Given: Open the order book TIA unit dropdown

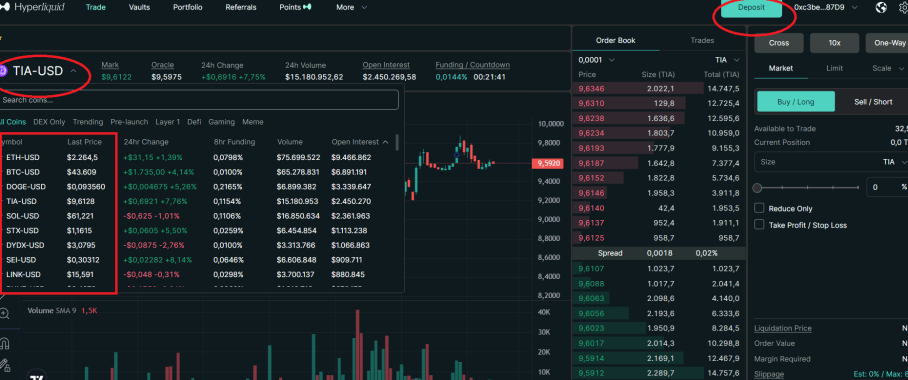Looking at the screenshot, I should [x=727, y=60].
